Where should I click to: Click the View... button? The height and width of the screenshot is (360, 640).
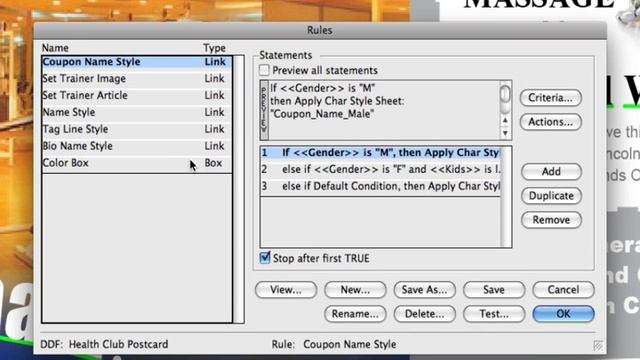coord(286,290)
